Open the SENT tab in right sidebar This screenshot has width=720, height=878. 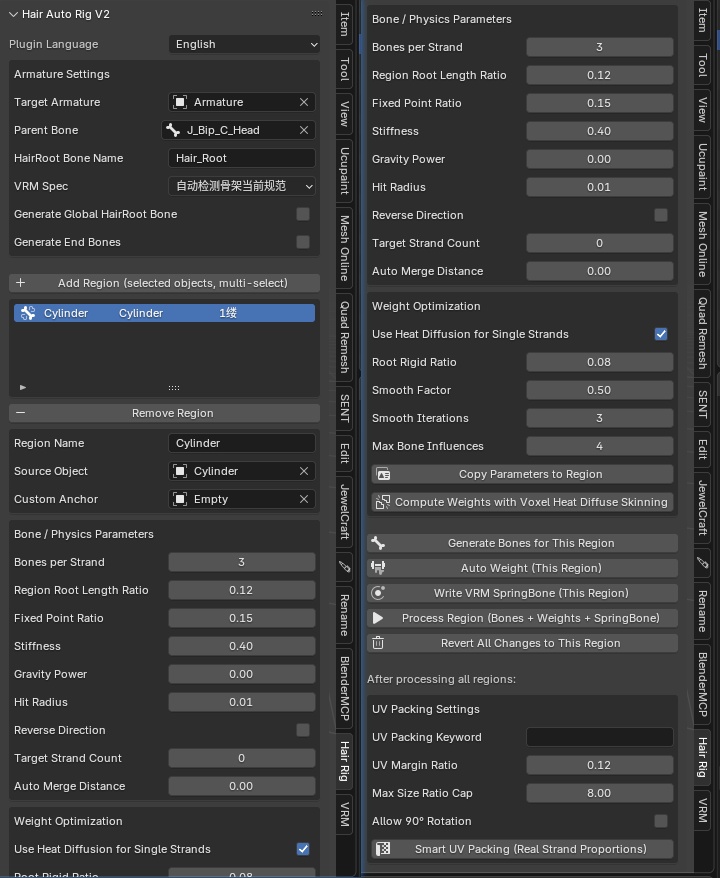(702, 404)
